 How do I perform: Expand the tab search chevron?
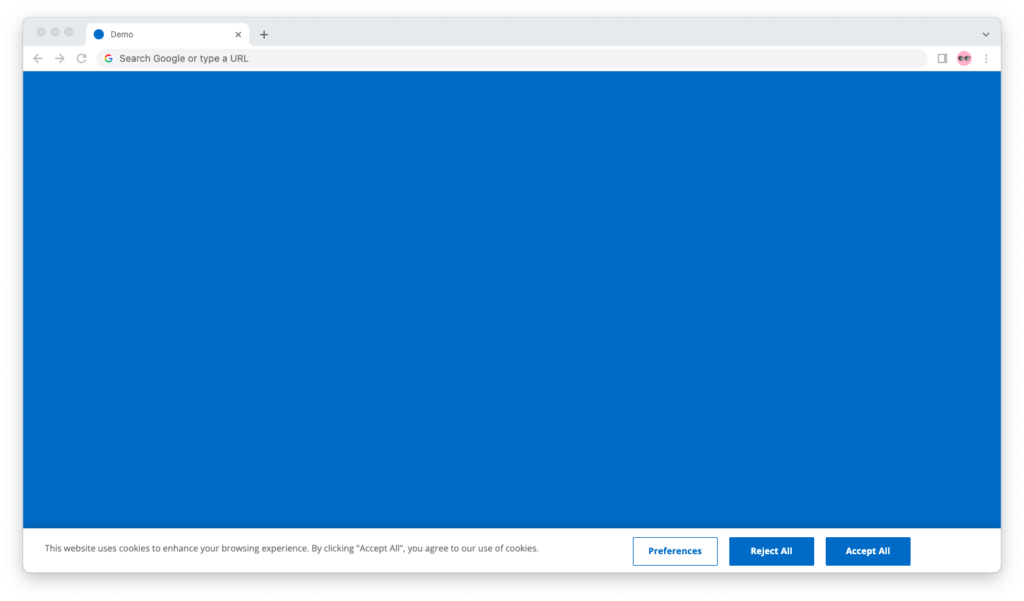[x=985, y=35]
